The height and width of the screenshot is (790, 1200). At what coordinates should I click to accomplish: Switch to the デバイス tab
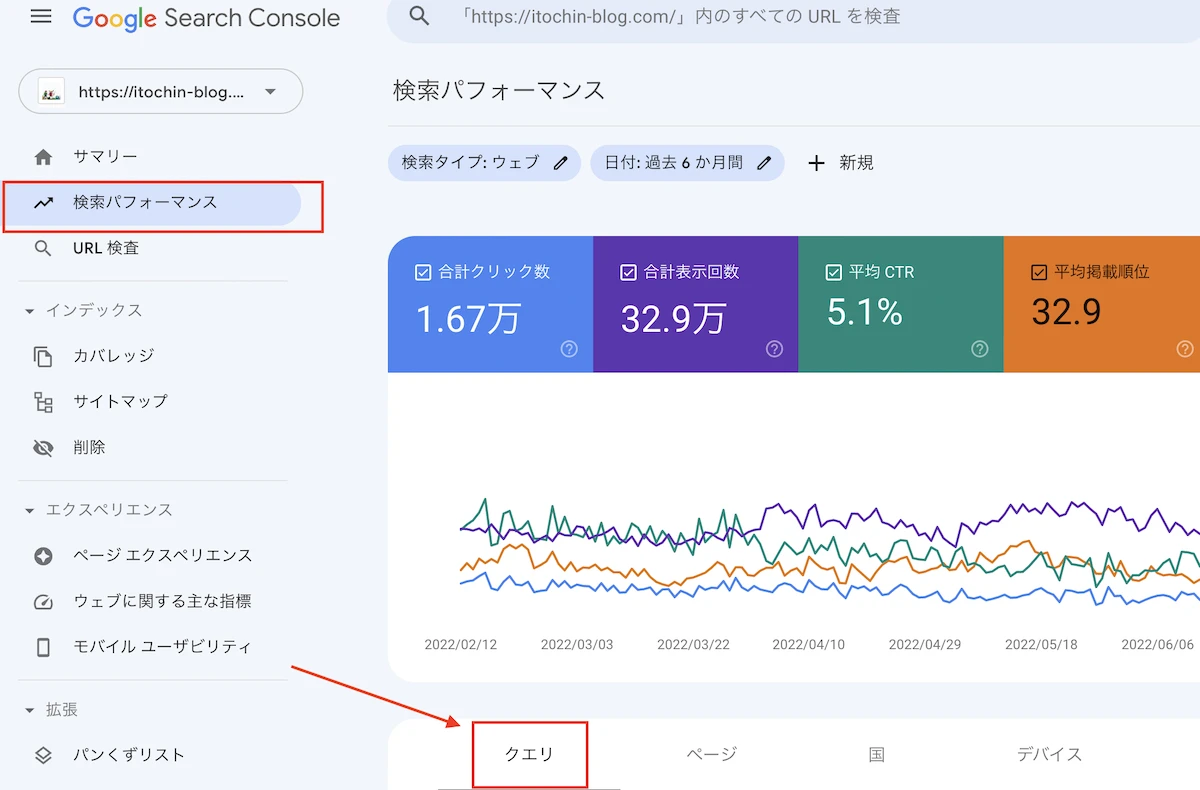tap(1050, 754)
